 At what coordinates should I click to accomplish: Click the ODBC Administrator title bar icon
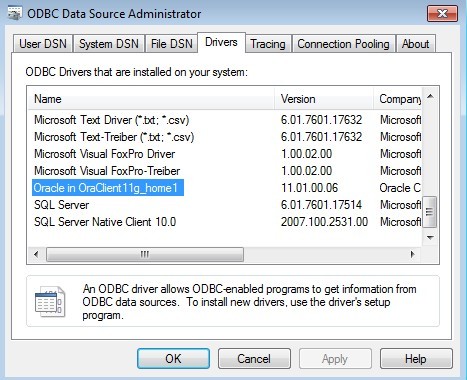pos(15,13)
